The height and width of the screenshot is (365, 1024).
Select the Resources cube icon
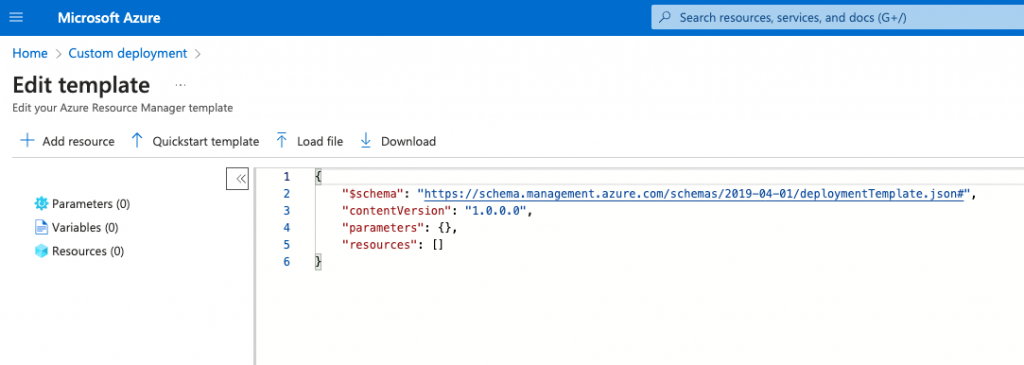click(x=41, y=251)
